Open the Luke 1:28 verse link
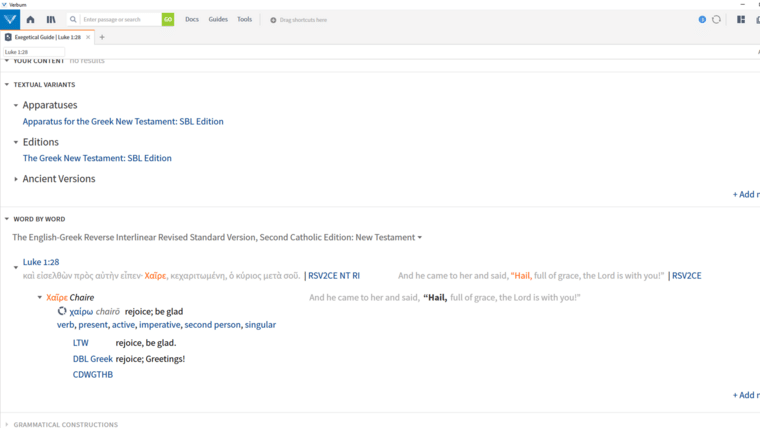 click(41, 262)
